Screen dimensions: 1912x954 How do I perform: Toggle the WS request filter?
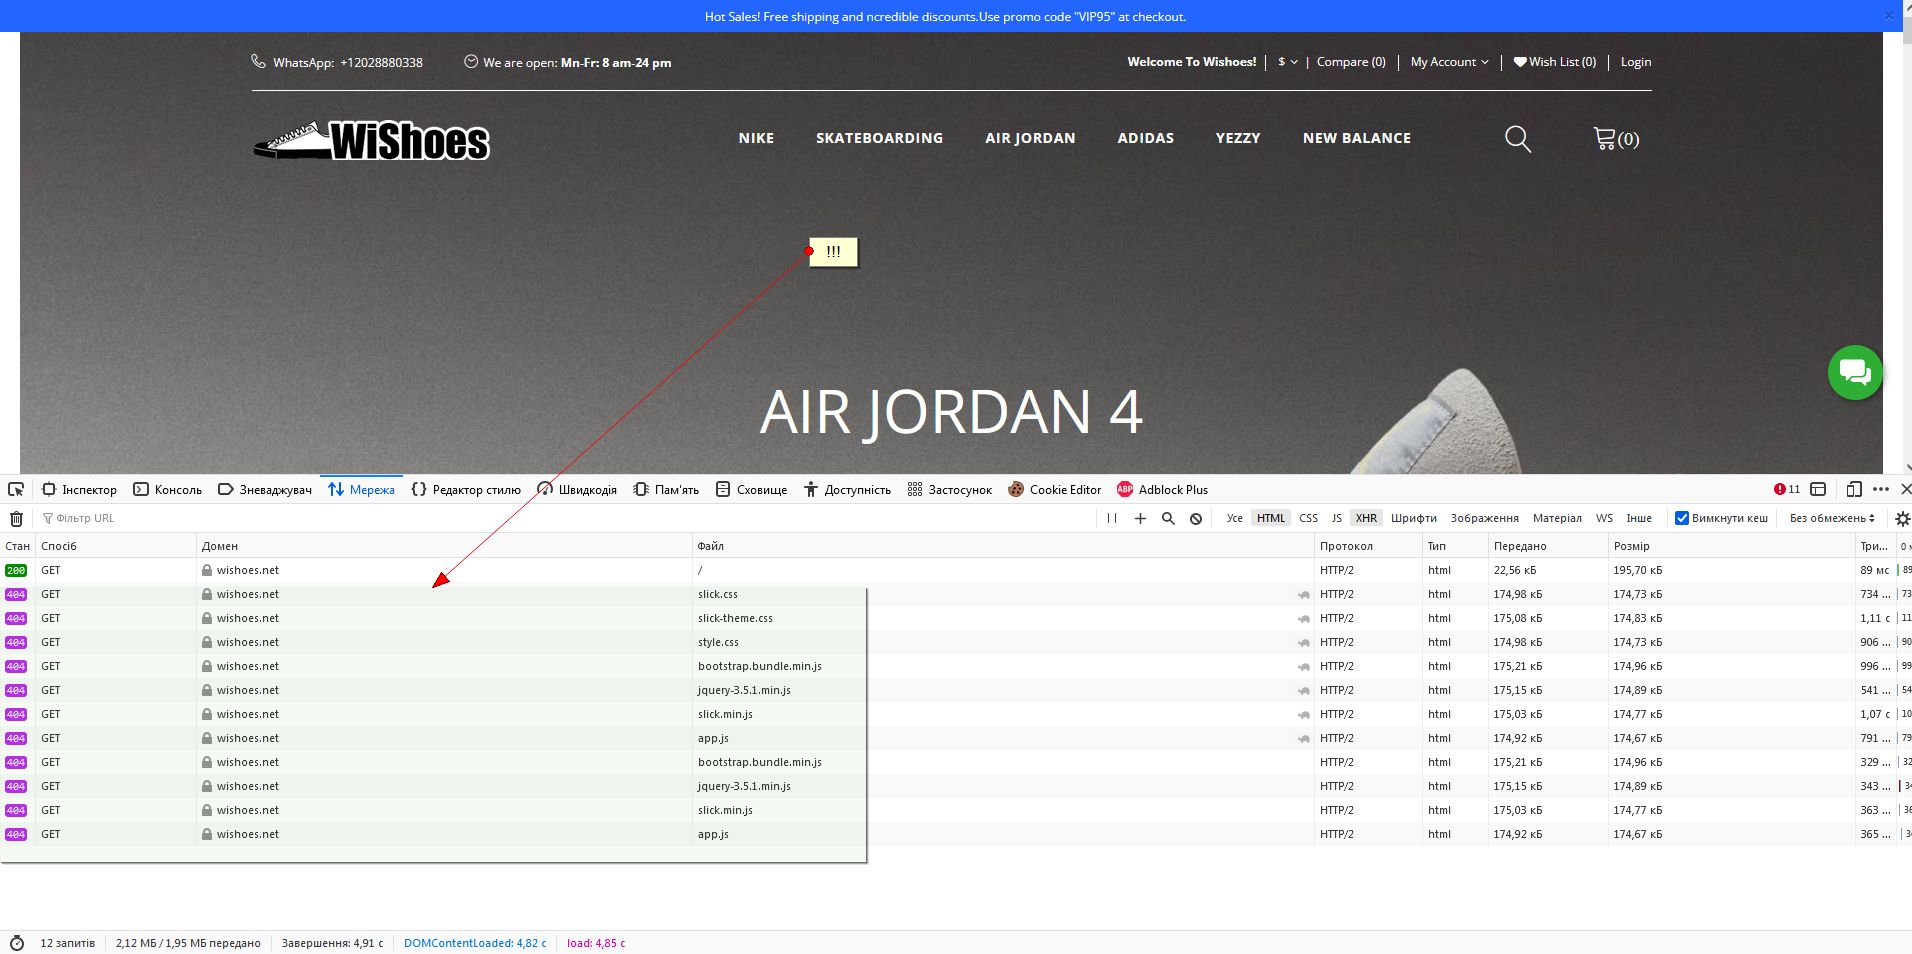point(1604,518)
